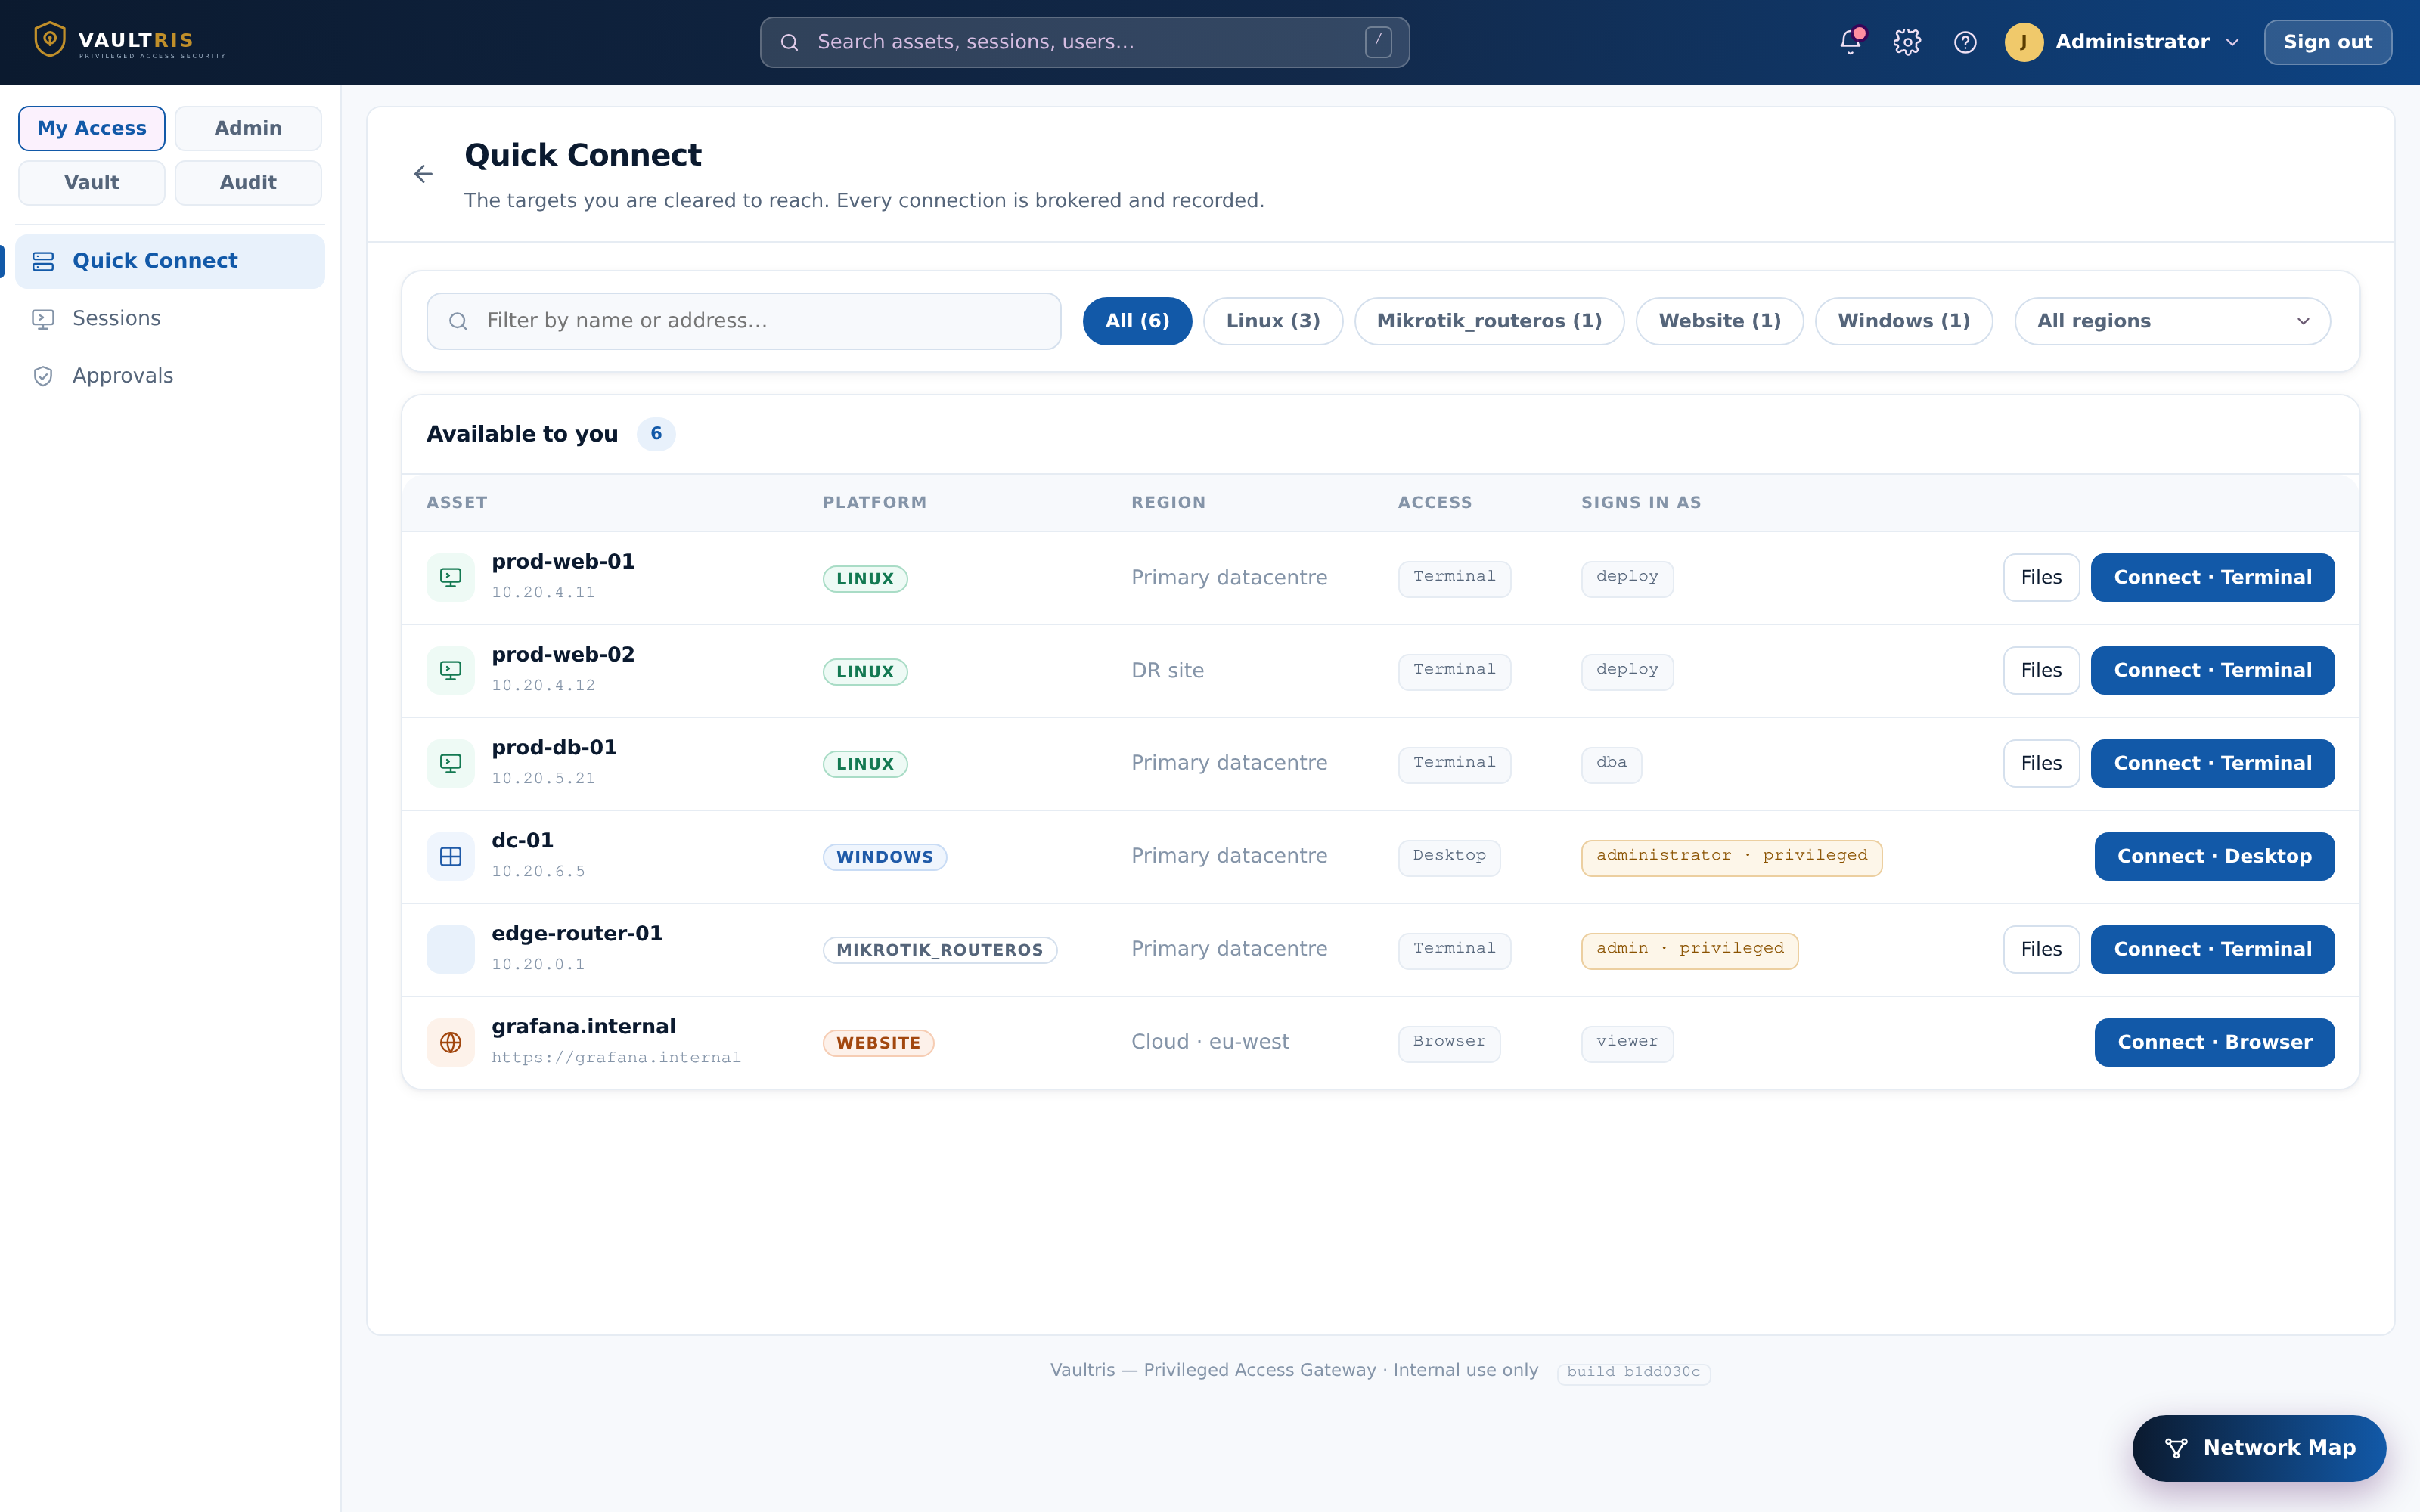Click the back arrow beside Quick Connect

click(x=423, y=174)
